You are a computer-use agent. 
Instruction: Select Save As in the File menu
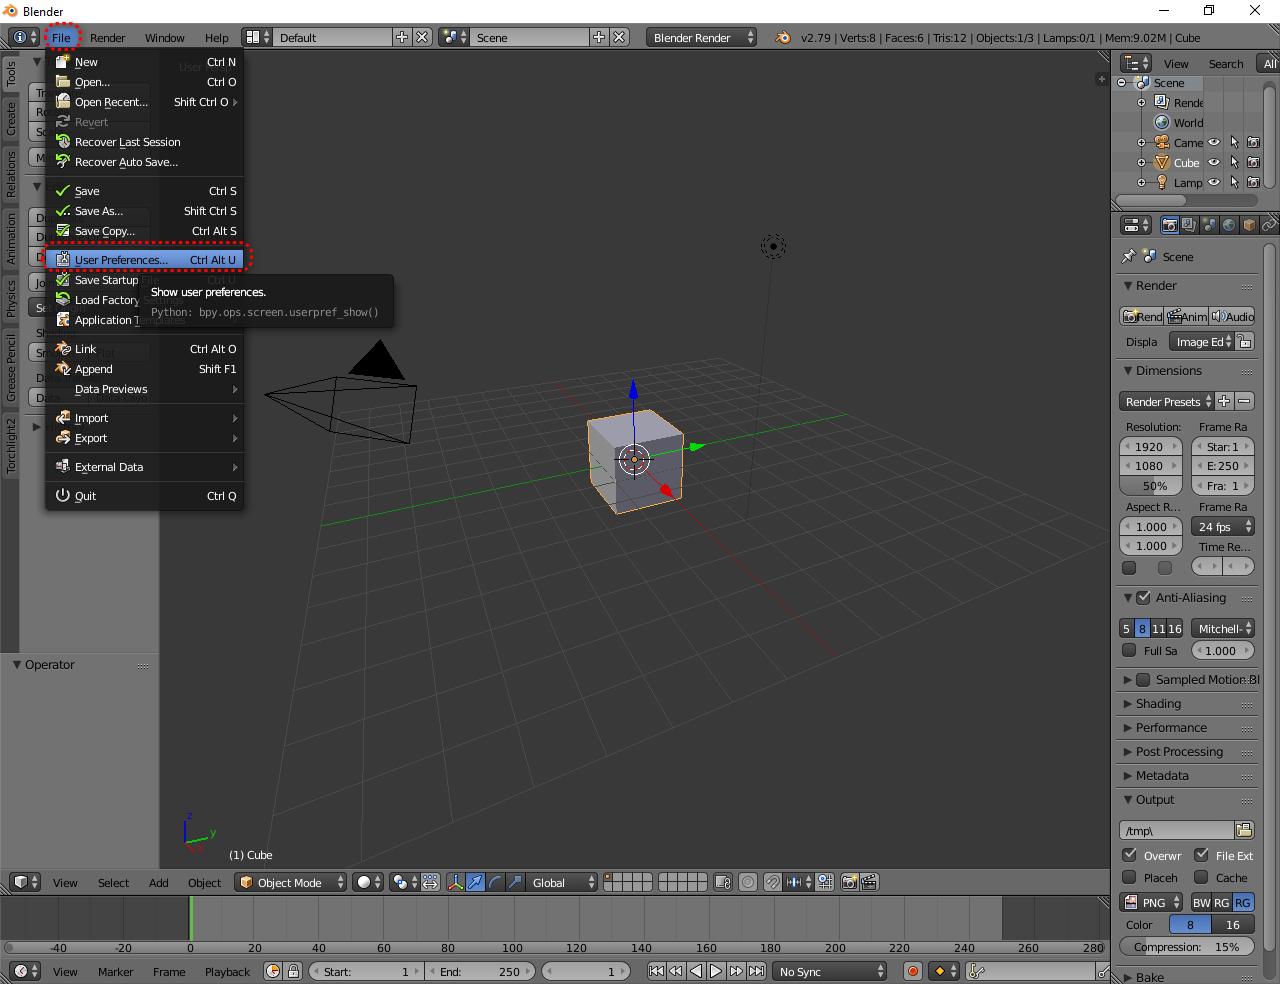click(x=145, y=211)
